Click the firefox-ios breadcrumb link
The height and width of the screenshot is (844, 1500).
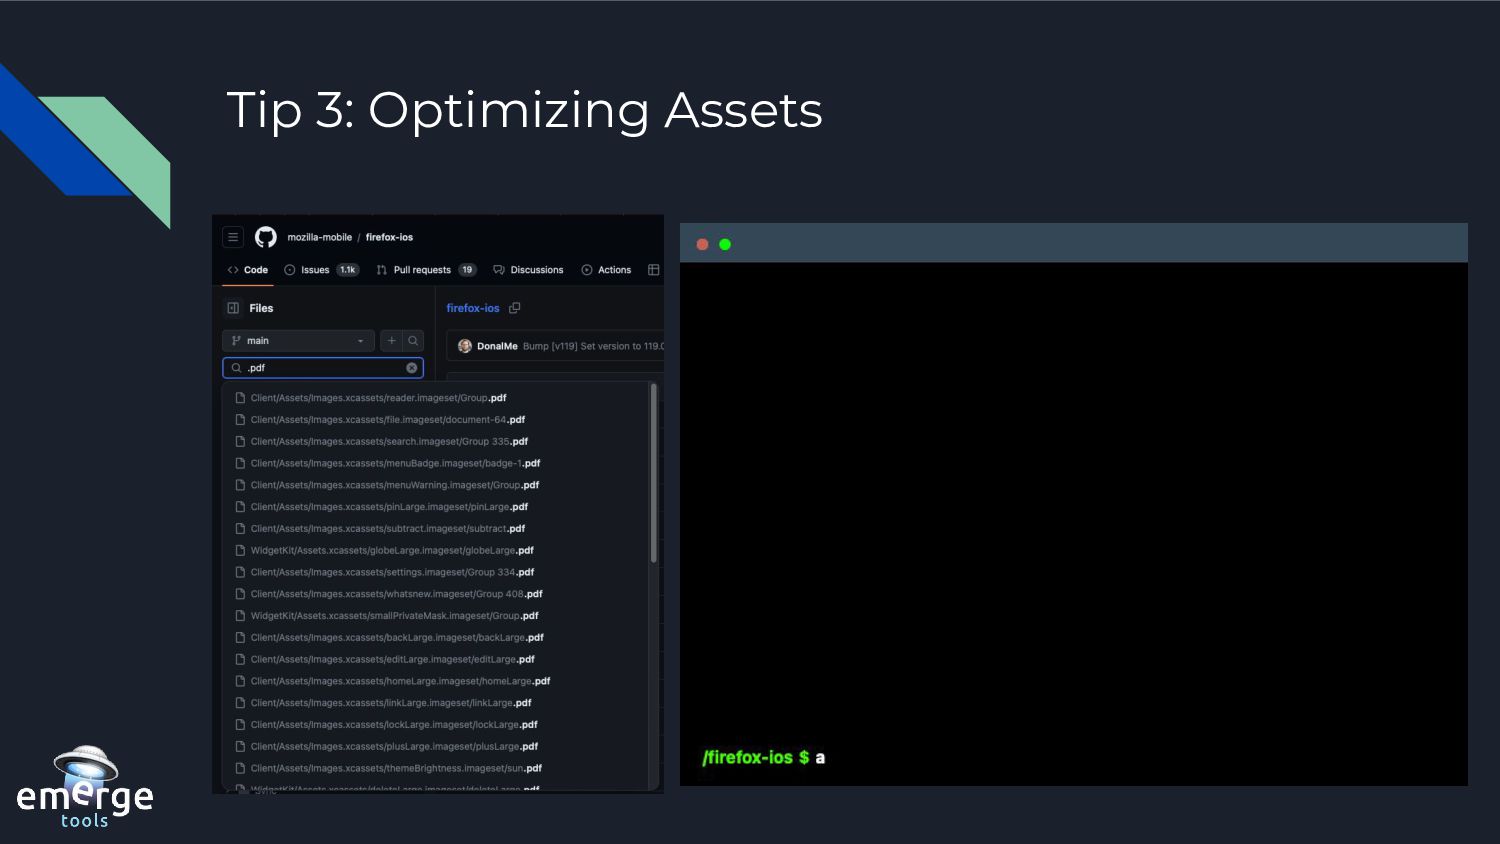point(389,238)
